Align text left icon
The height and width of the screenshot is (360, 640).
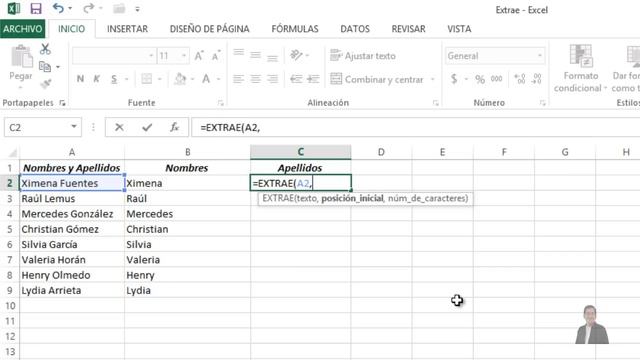click(x=239, y=79)
